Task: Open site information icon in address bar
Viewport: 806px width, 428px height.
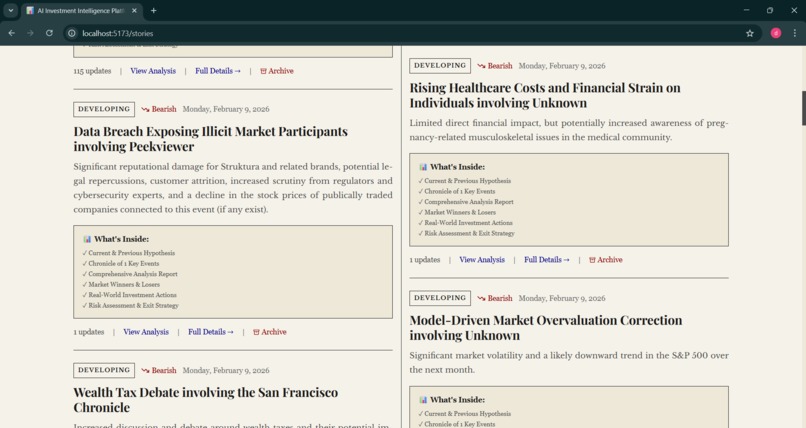Action: (72, 33)
